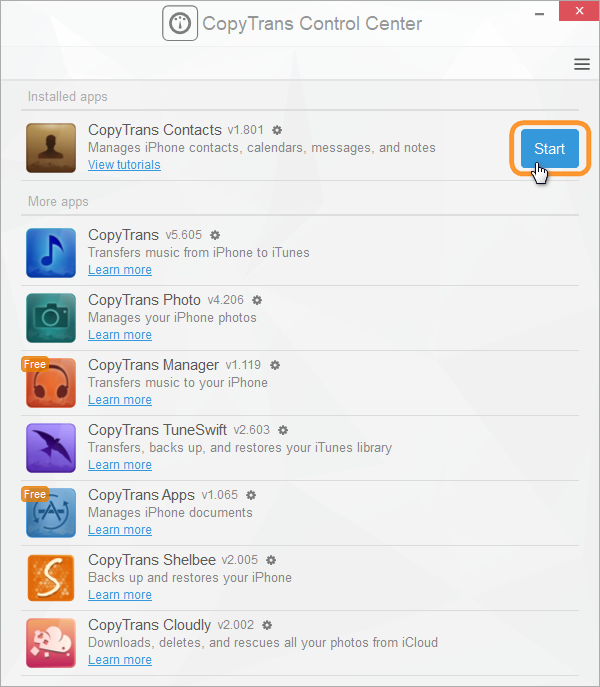Image resolution: width=600 pixels, height=687 pixels.
Task: Close the Control Center window
Action: pos(579,11)
